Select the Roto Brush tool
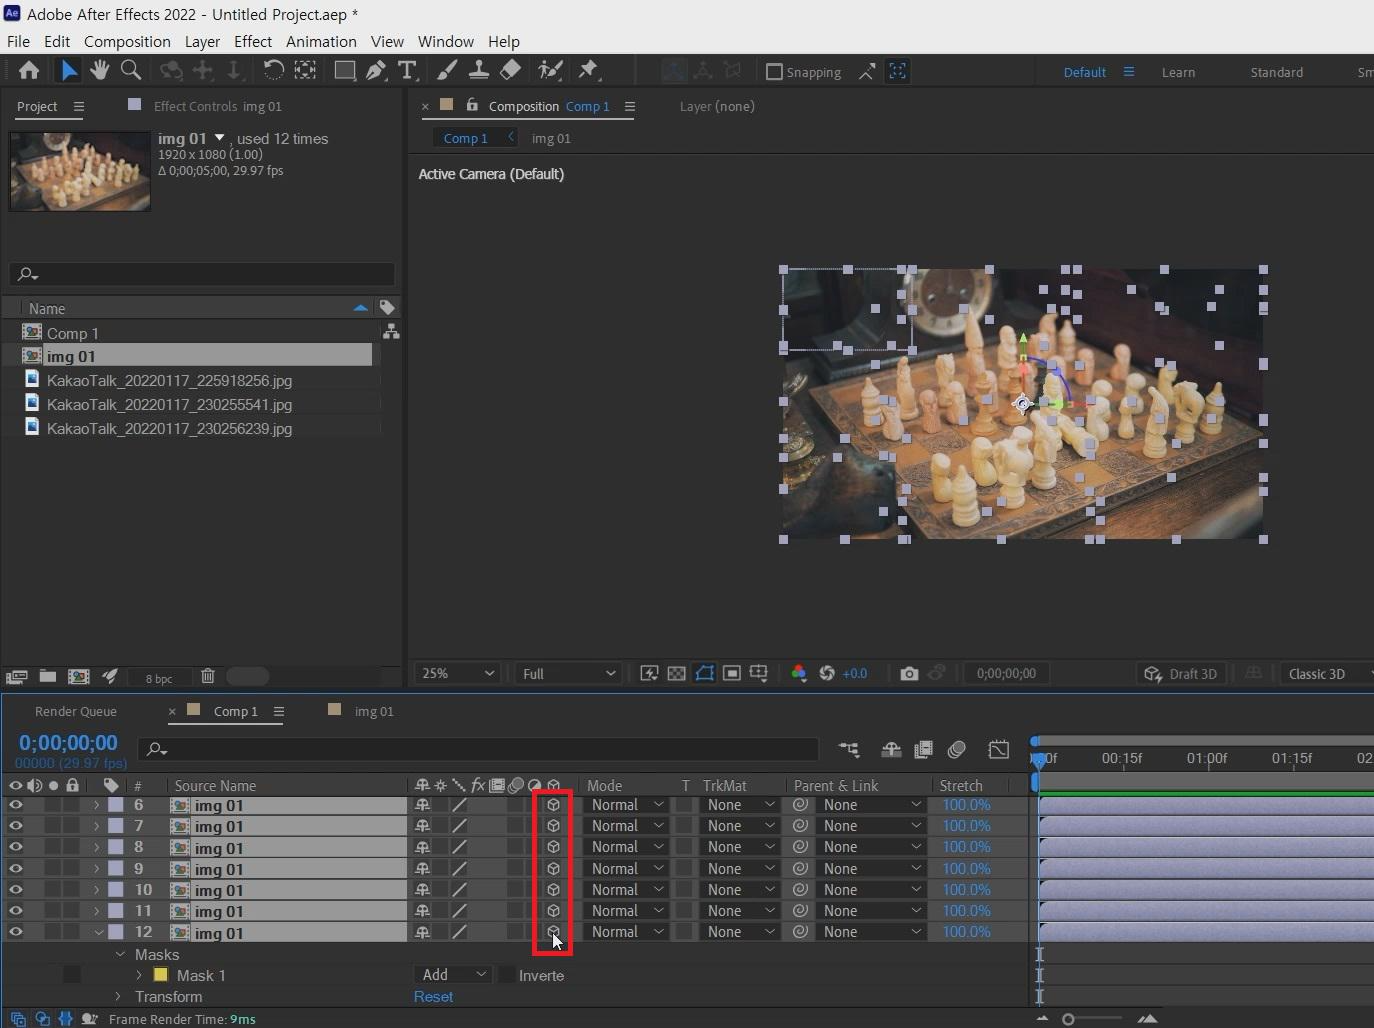The image size is (1374, 1028). pos(550,70)
